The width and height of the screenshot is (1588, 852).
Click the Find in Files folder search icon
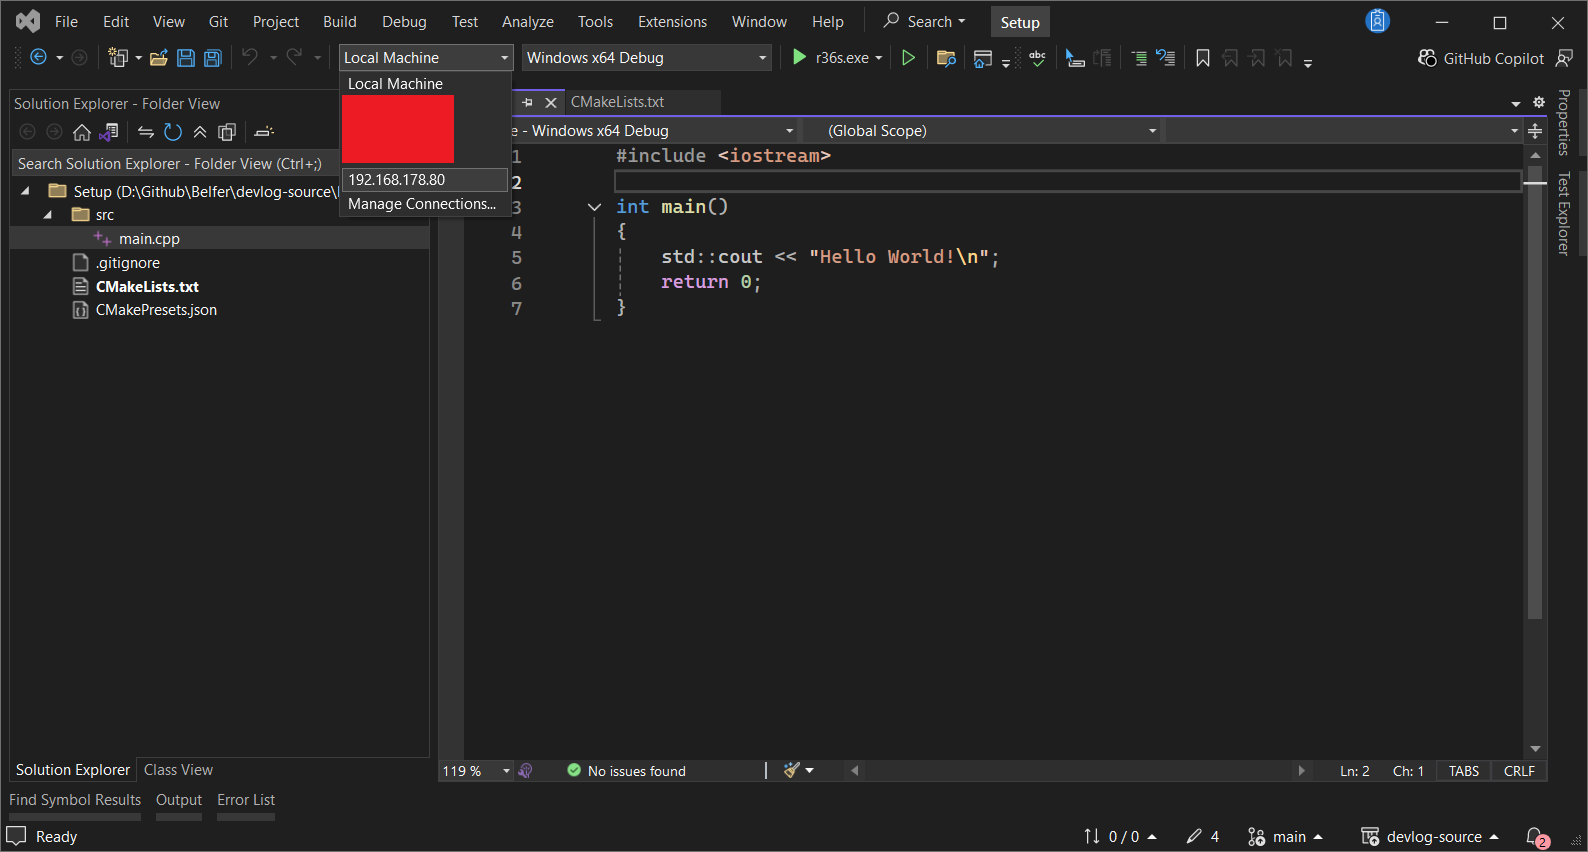click(946, 58)
